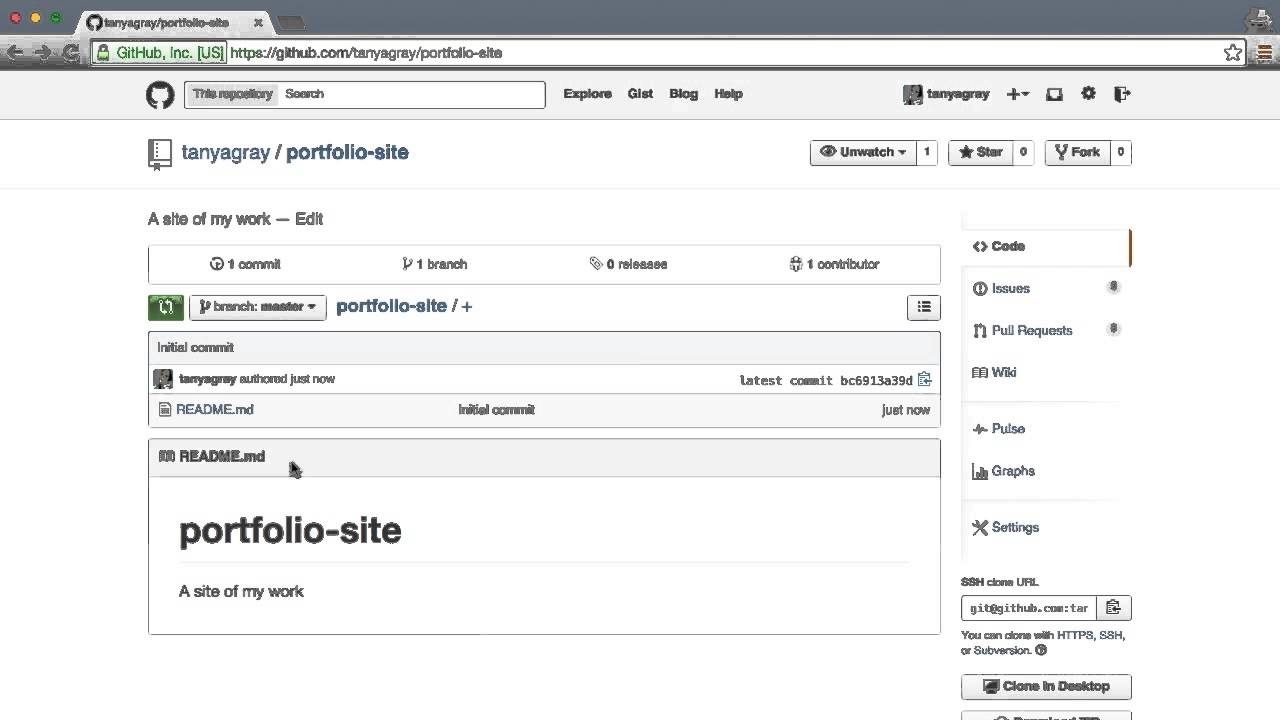Click the browser address bar URL
The width and height of the screenshot is (1280, 720).
(x=366, y=53)
